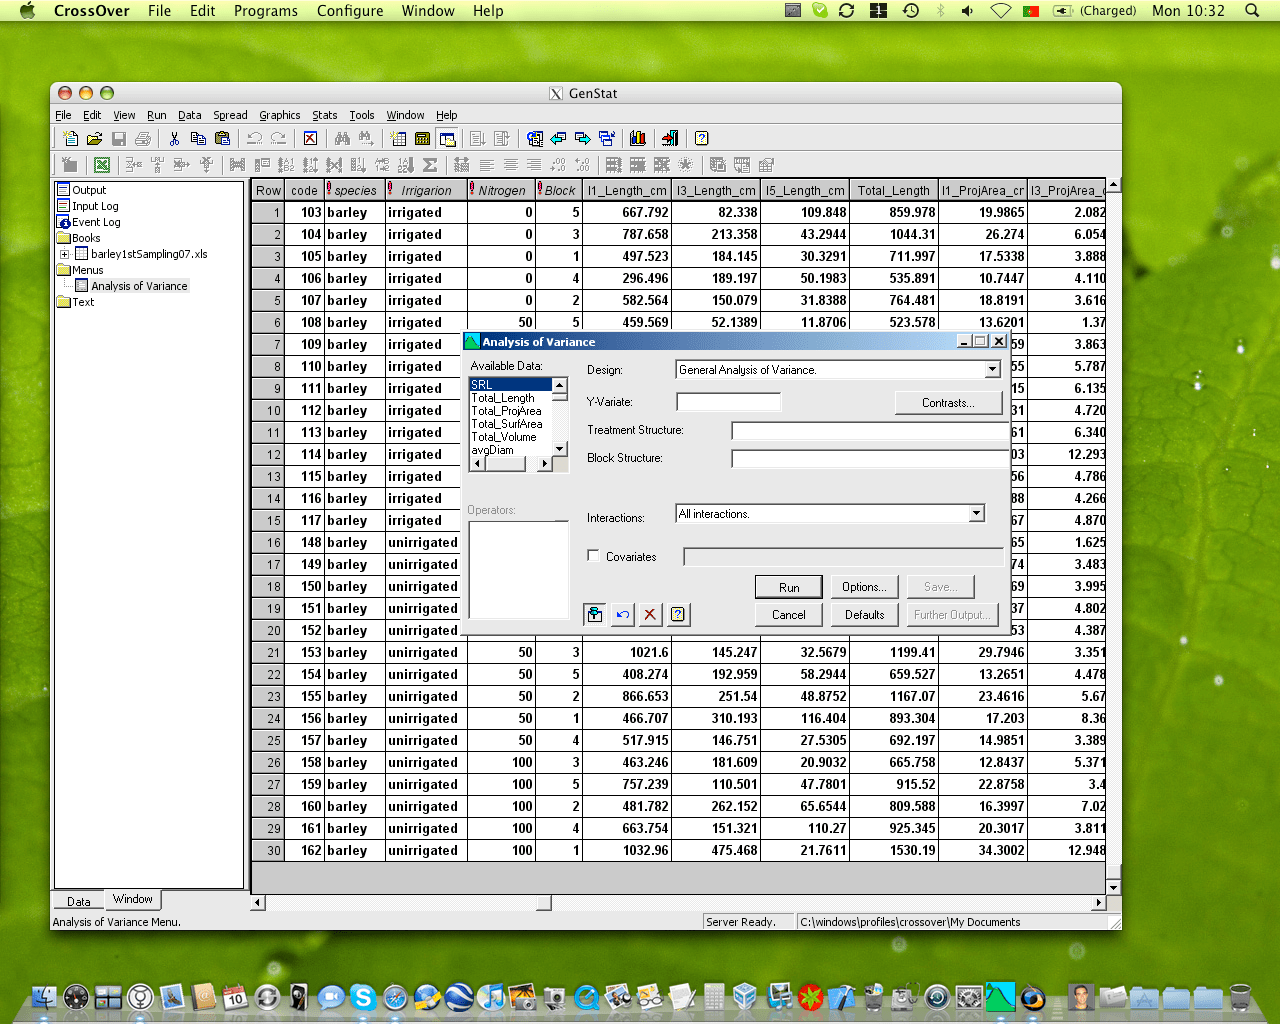The width and height of the screenshot is (1280, 1024).
Task: Select Input Log in the left tree
Action: coord(95,206)
